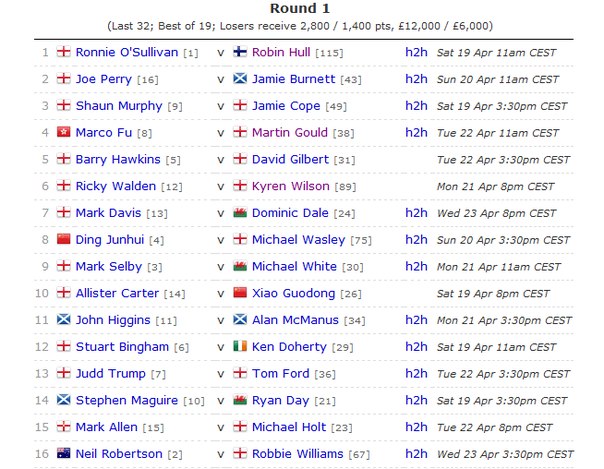Open the h2h link for Robertson v Williams
The height and width of the screenshot is (469, 604).
pyautogui.click(x=416, y=454)
